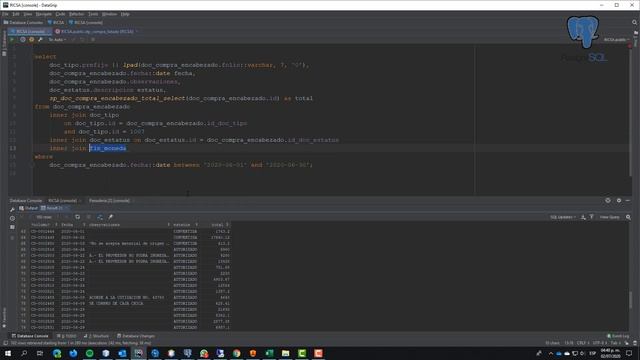Open the Windows notification center icon
Image resolution: width=640 pixels, height=360 pixels.
pyautogui.click(x=629, y=353)
